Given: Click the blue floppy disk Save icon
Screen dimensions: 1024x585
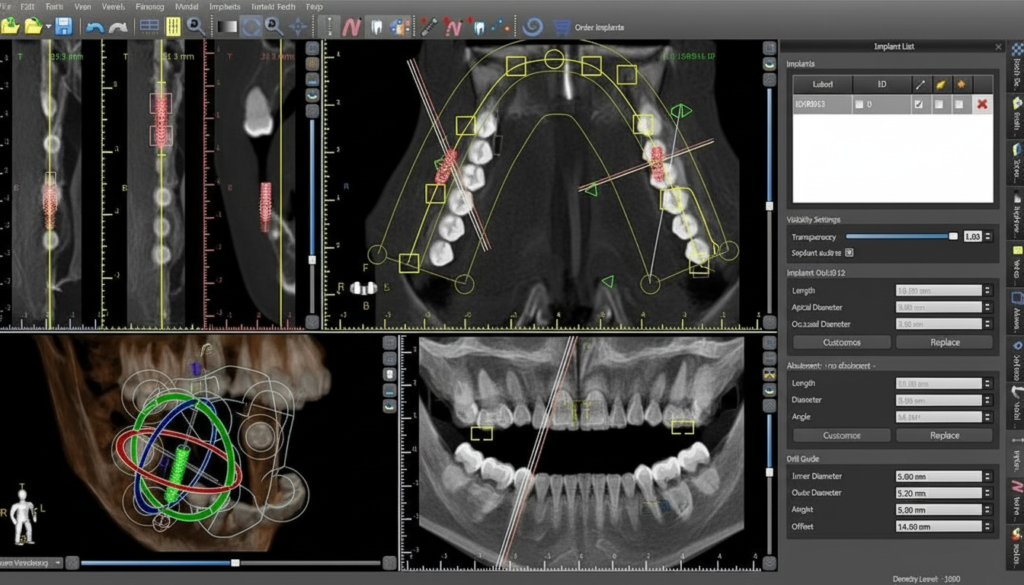Looking at the screenshot, I should pyautogui.click(x=63, y=27).
